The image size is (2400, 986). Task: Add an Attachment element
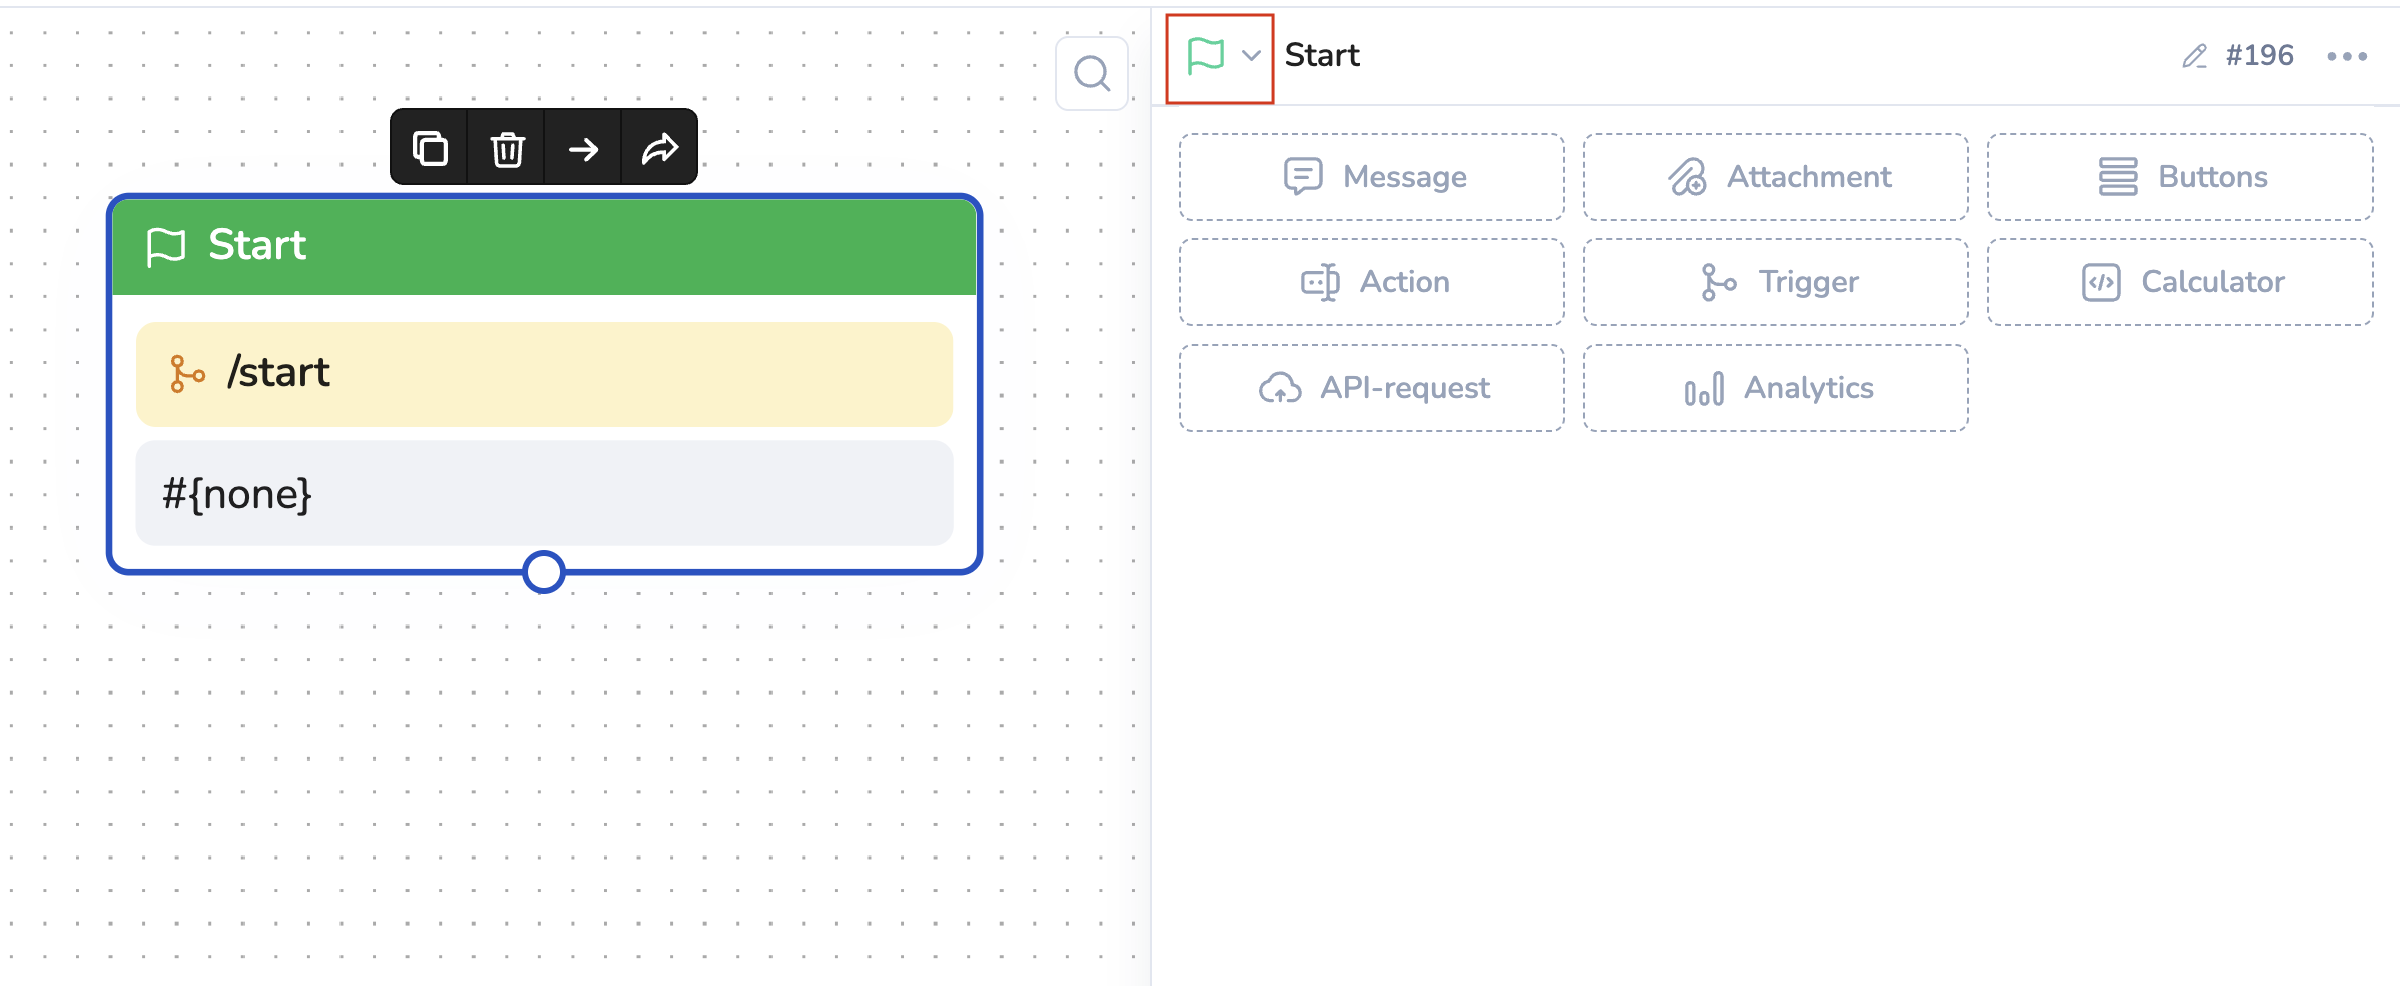point(1776,177)
